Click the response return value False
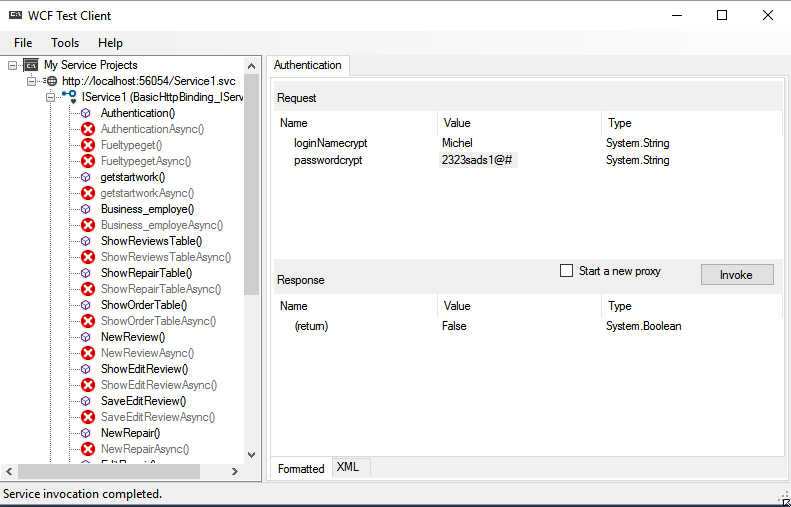The image size is (791, 507). 454,326
